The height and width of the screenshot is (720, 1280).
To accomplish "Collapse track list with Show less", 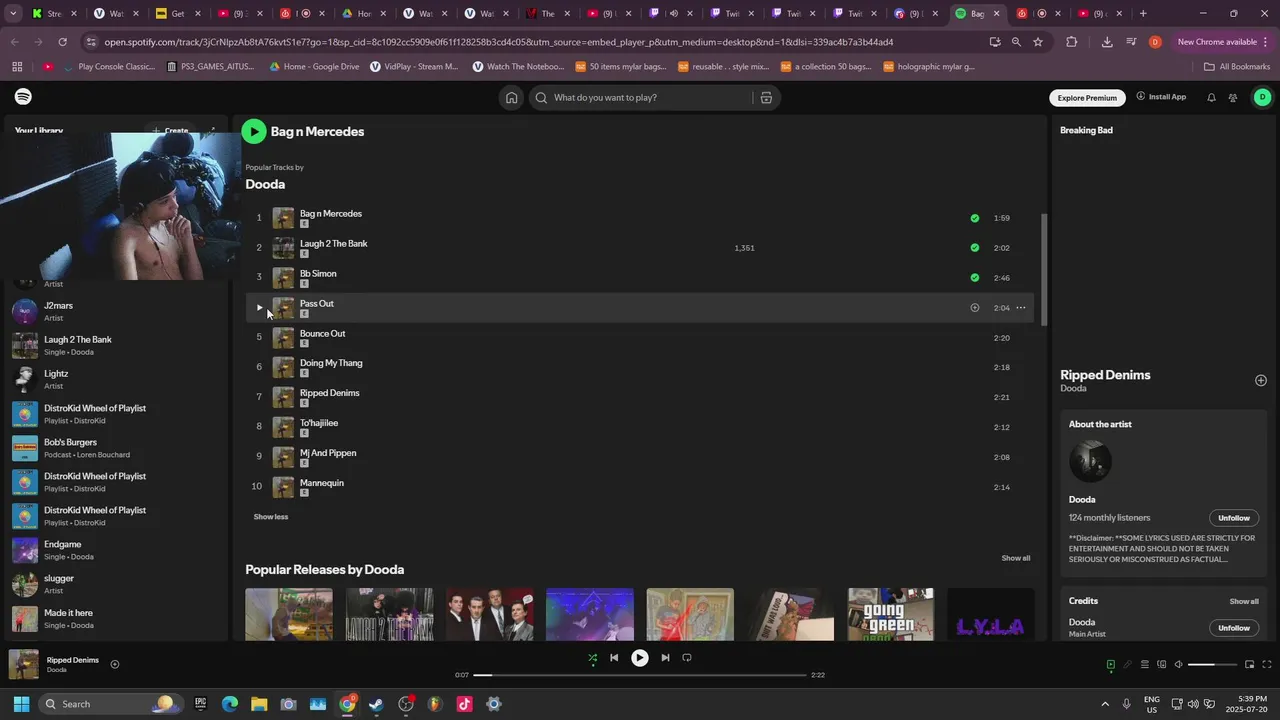I will tap(271, 517).
